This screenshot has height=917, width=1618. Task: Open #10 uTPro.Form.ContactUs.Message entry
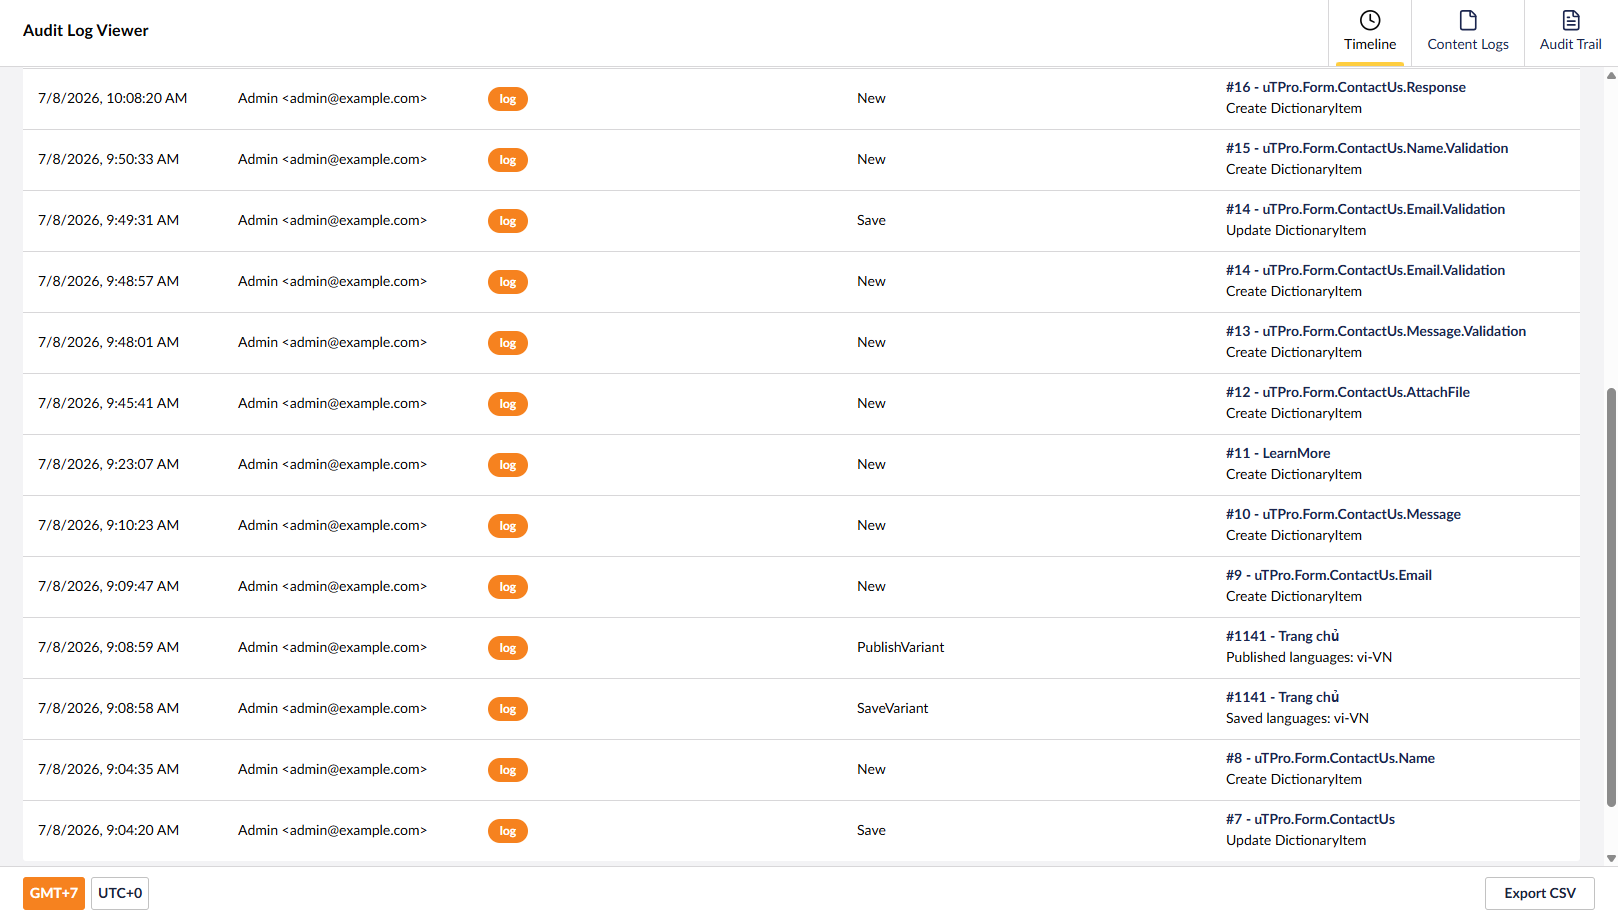coord(1343,514)
